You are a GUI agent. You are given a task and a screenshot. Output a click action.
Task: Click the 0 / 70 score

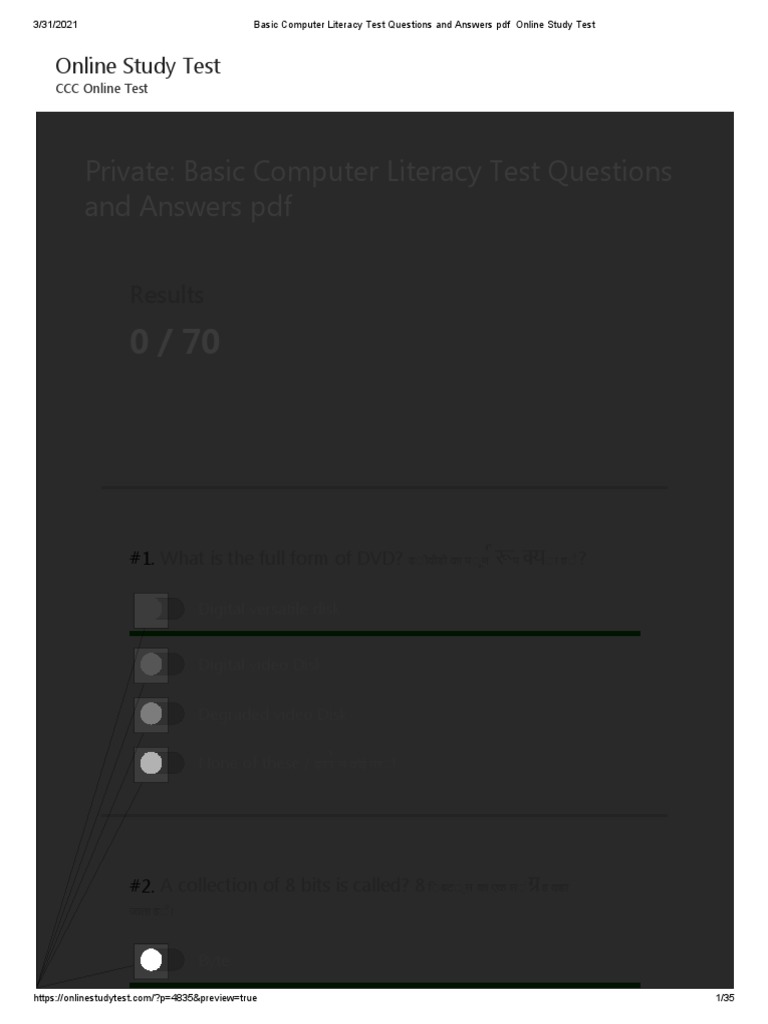pos(175,342)
